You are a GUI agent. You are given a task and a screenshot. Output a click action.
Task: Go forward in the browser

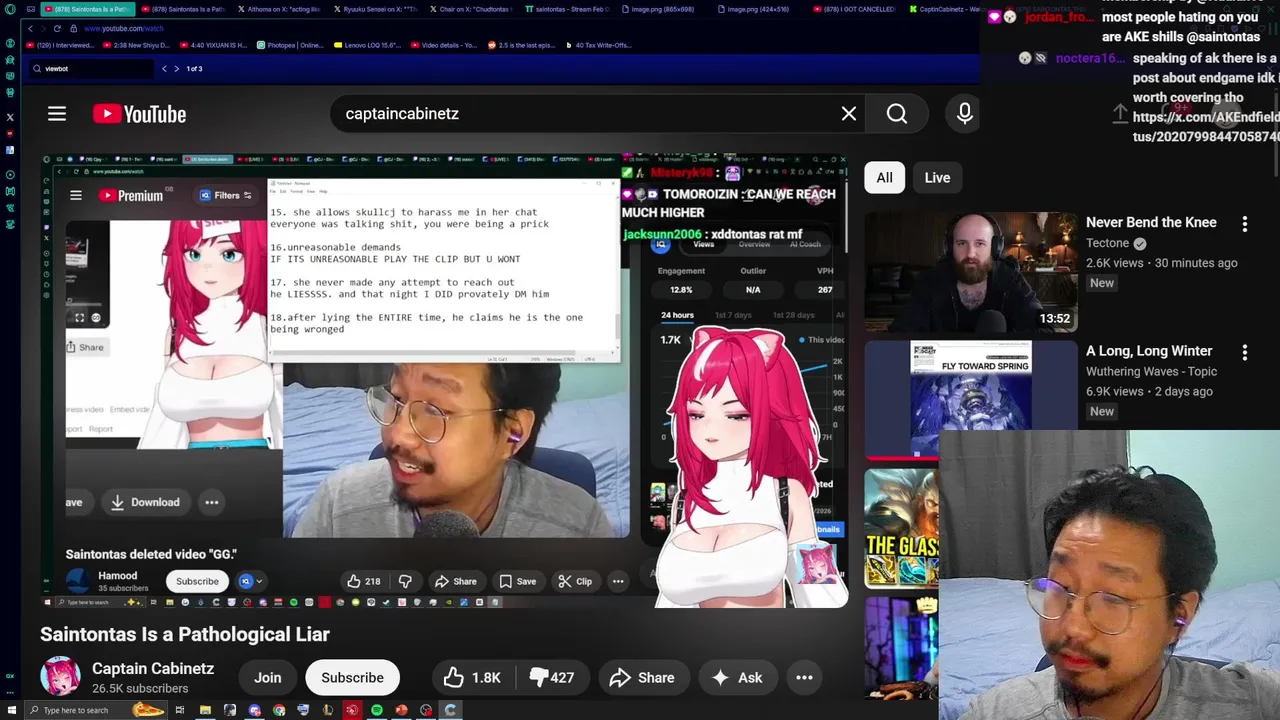(x=43, y=28)
